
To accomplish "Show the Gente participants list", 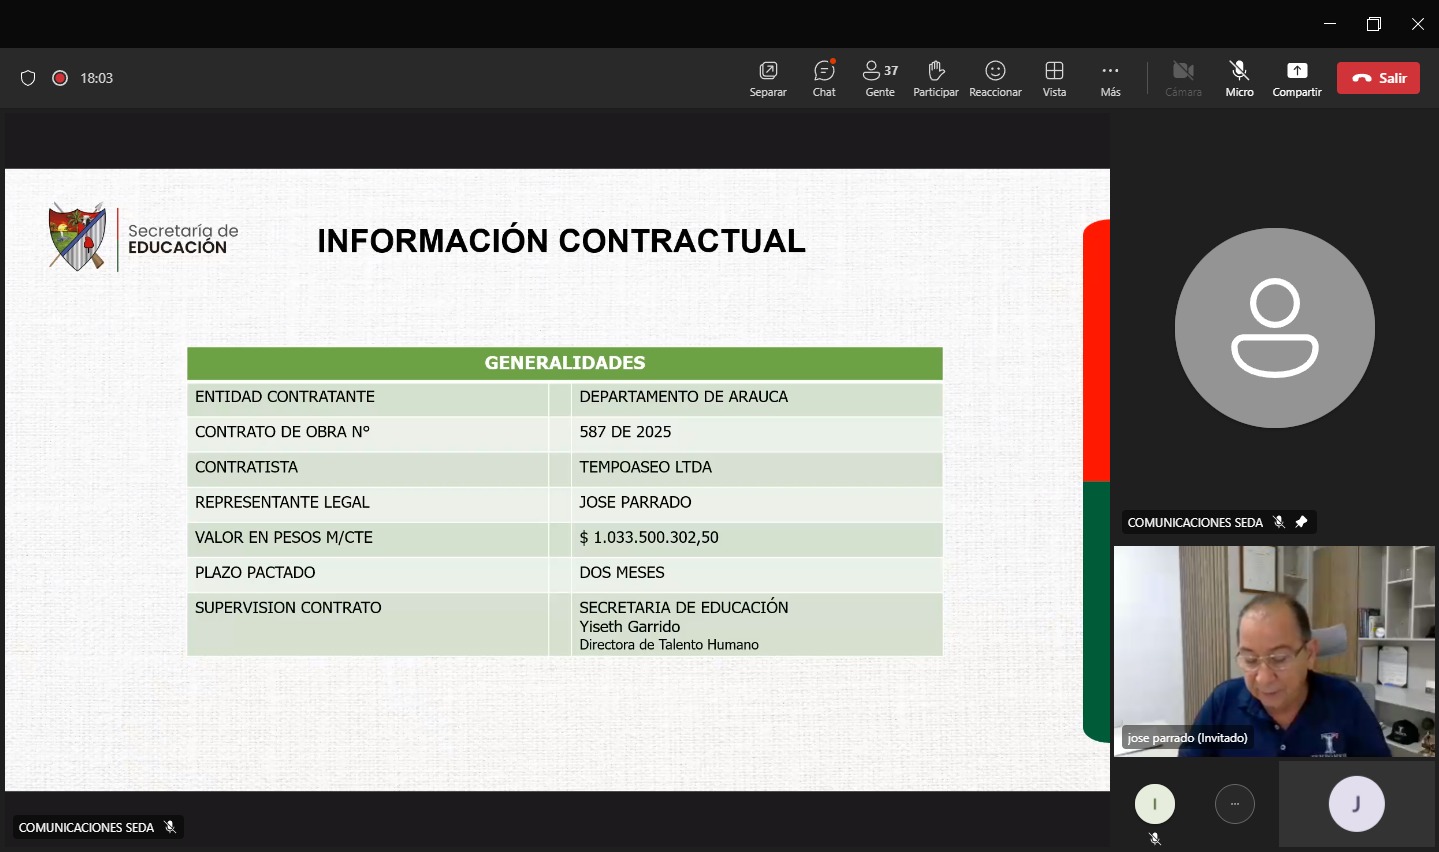I will pyautogui.click(x=880, y=78).
